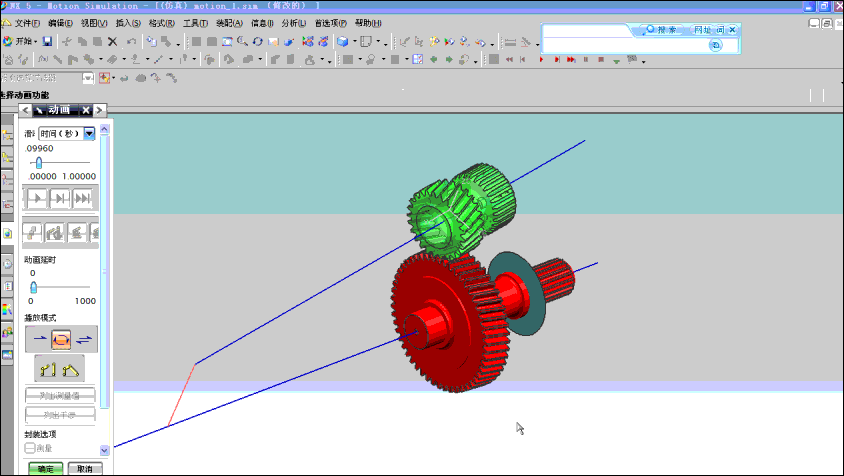Click the Fit view icon
Image resolution: width=844 pixels, height=476 pixels.
pos(227,41)
